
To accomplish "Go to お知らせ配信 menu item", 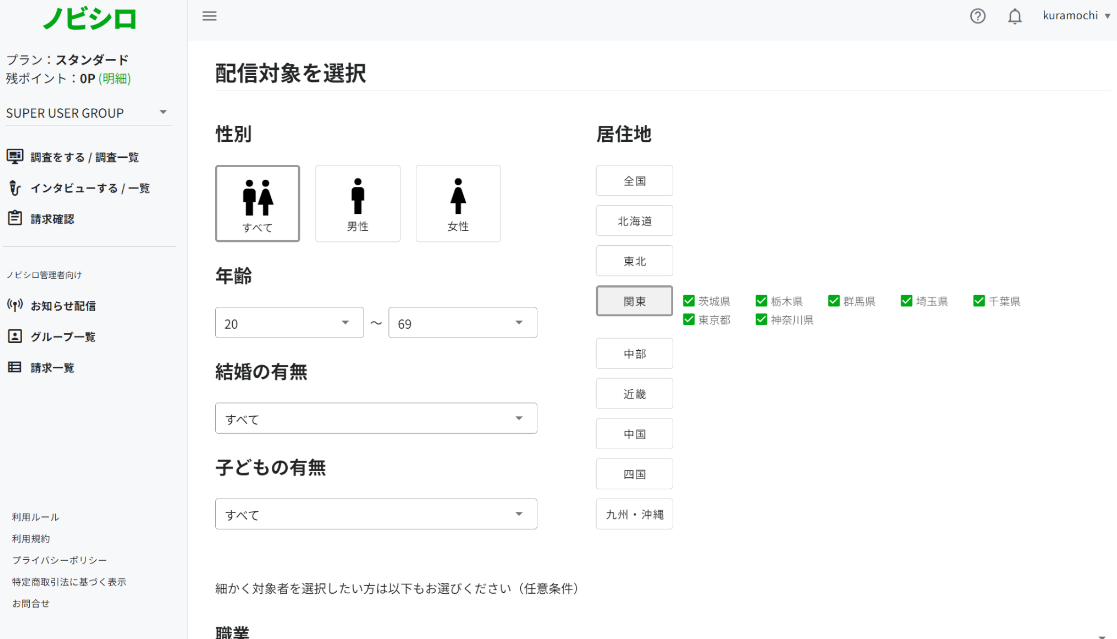I will (x=62, y=306).
